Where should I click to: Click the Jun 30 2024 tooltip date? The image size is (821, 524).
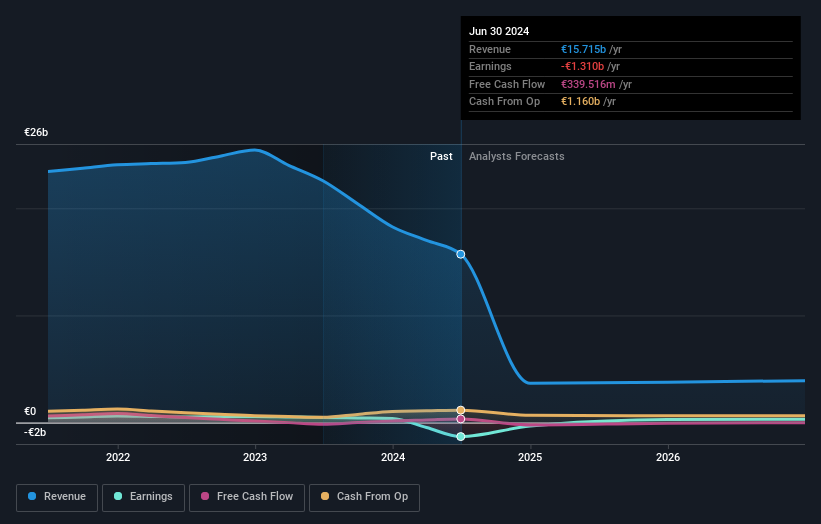coord(499,31)
